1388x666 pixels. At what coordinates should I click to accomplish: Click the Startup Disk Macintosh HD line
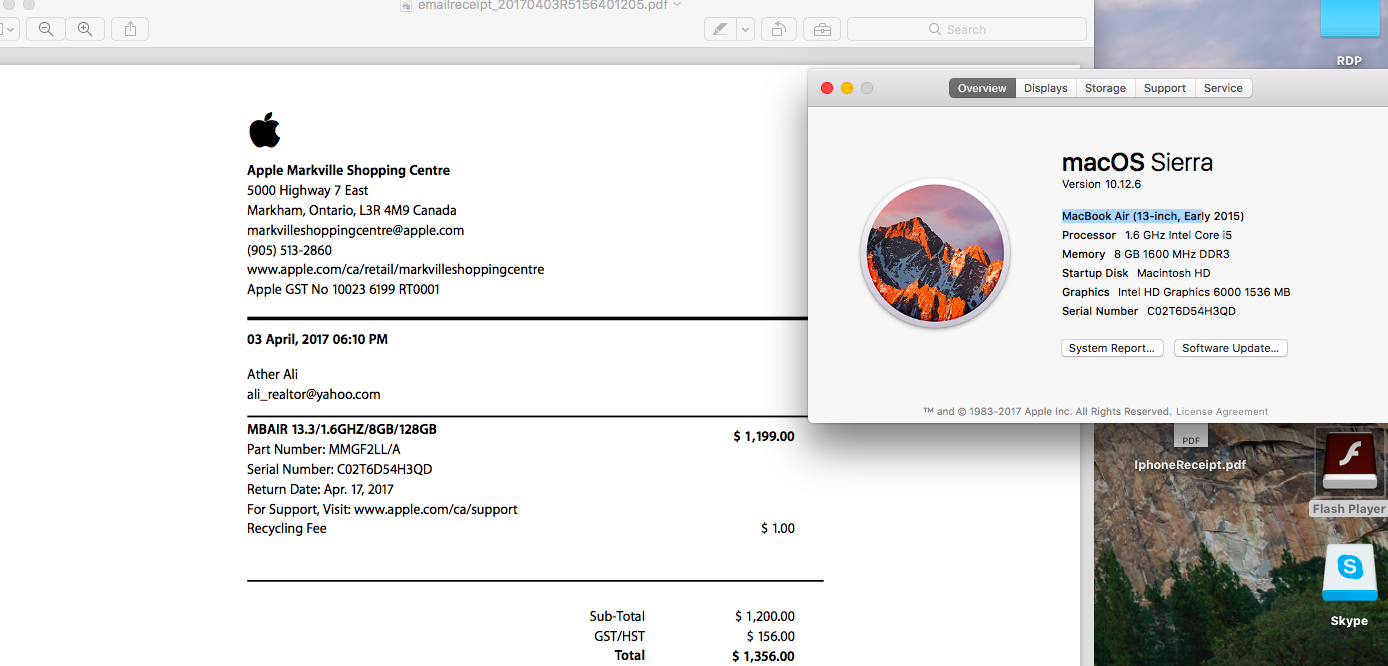pyautogui.click(x=1136, y=273)
